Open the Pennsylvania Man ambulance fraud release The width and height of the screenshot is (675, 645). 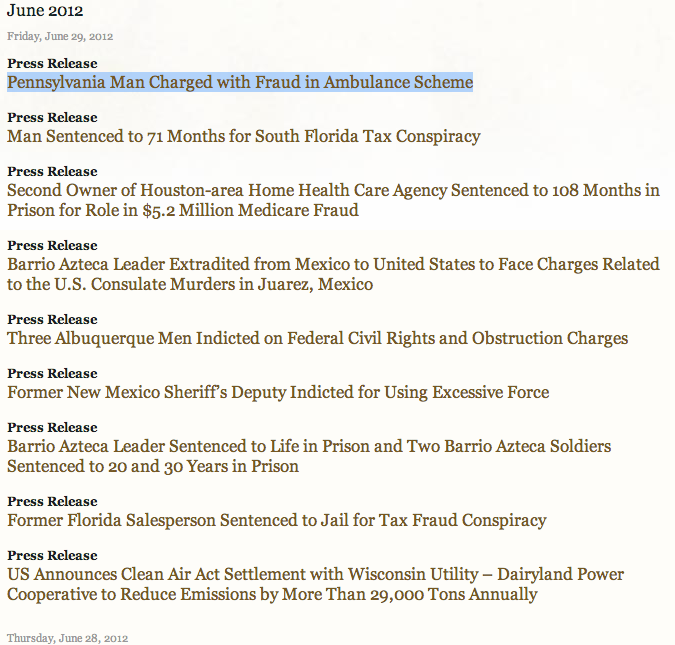[240, 82]
